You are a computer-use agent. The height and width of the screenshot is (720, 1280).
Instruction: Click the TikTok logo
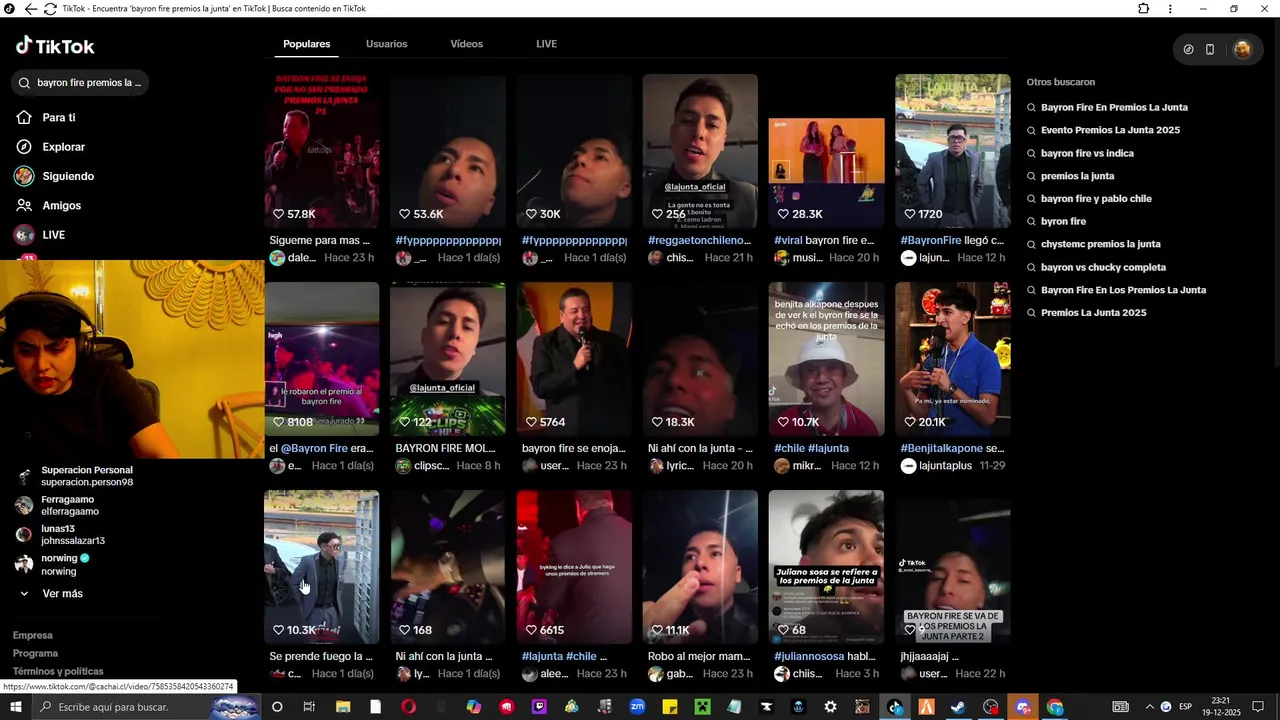pos(55,46)
